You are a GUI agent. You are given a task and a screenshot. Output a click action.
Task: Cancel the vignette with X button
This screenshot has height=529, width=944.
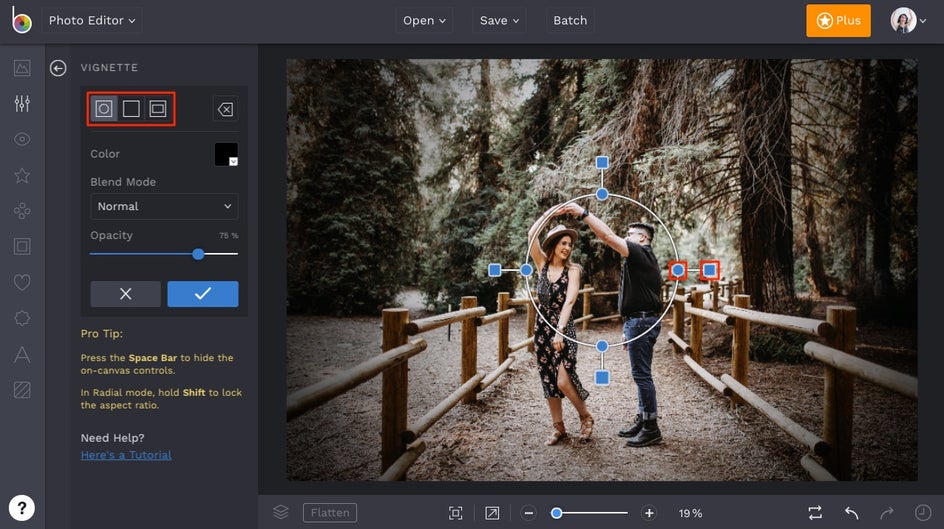pos(125,294)
